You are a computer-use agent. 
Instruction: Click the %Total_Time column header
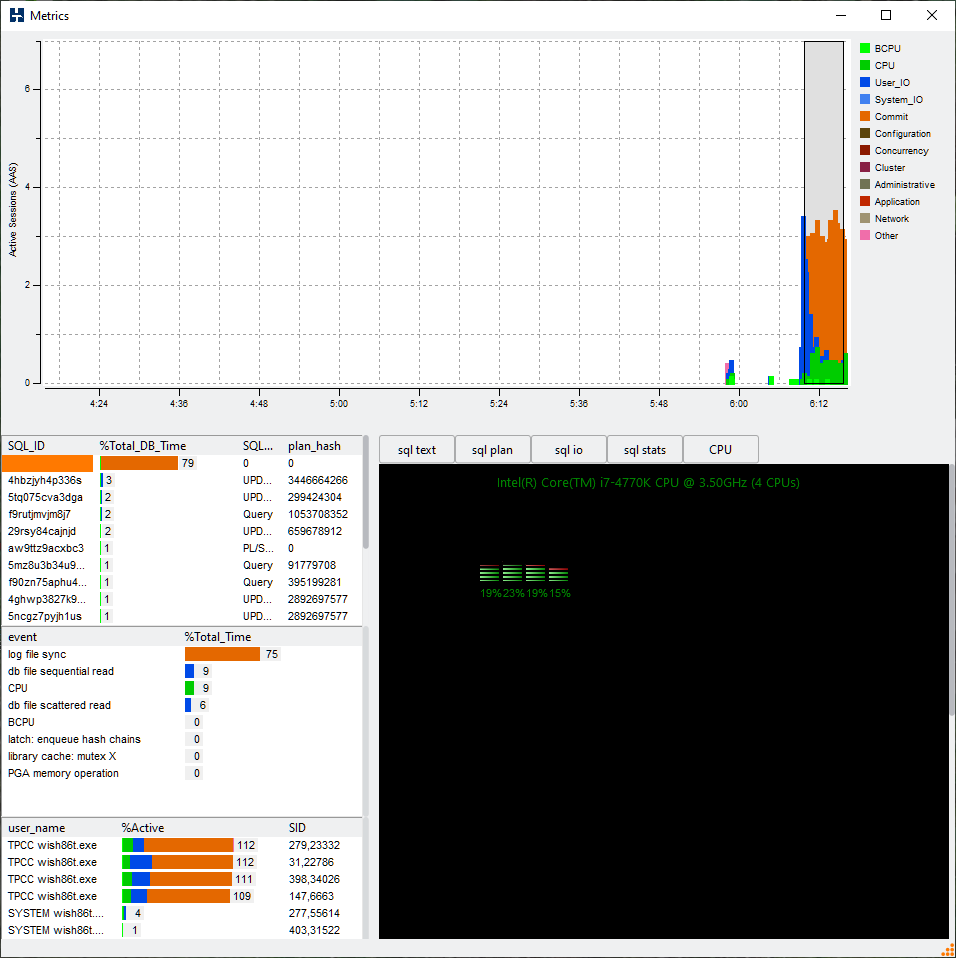tap(218, 637)
